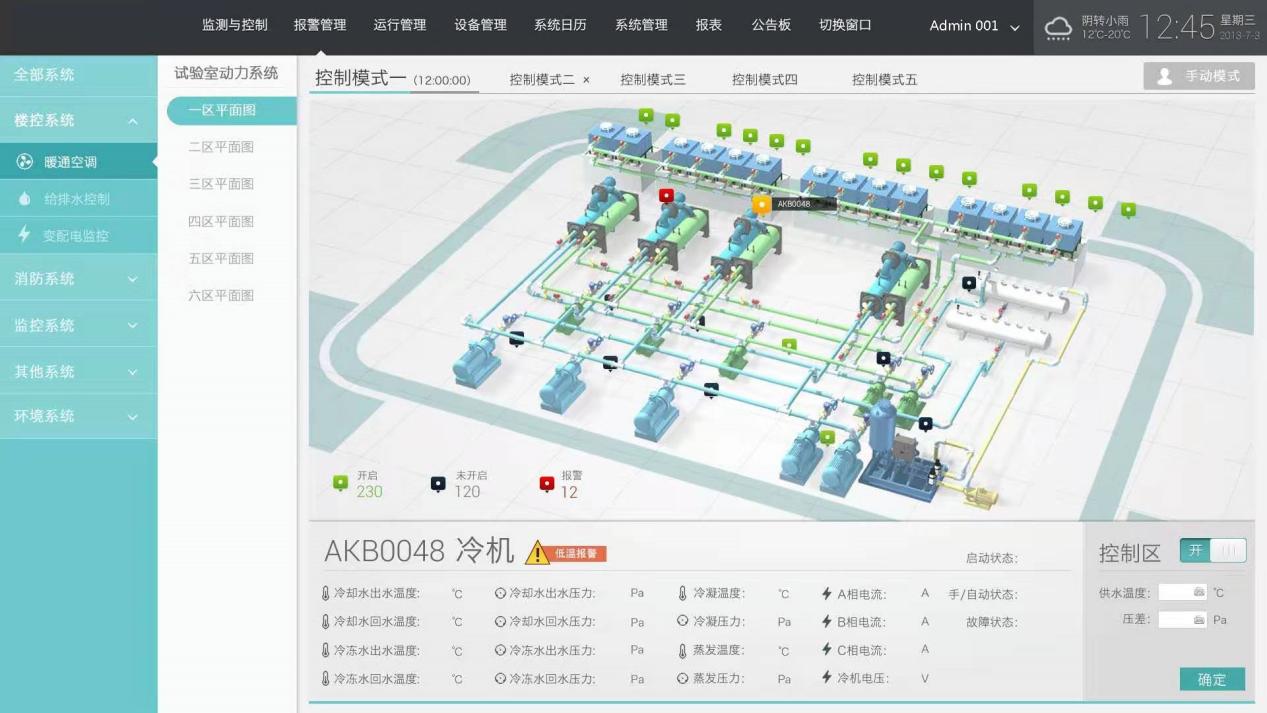Select 二区平面图 floor plan
Viewport: 1267px width, 713px height.
tap(221, 147)
